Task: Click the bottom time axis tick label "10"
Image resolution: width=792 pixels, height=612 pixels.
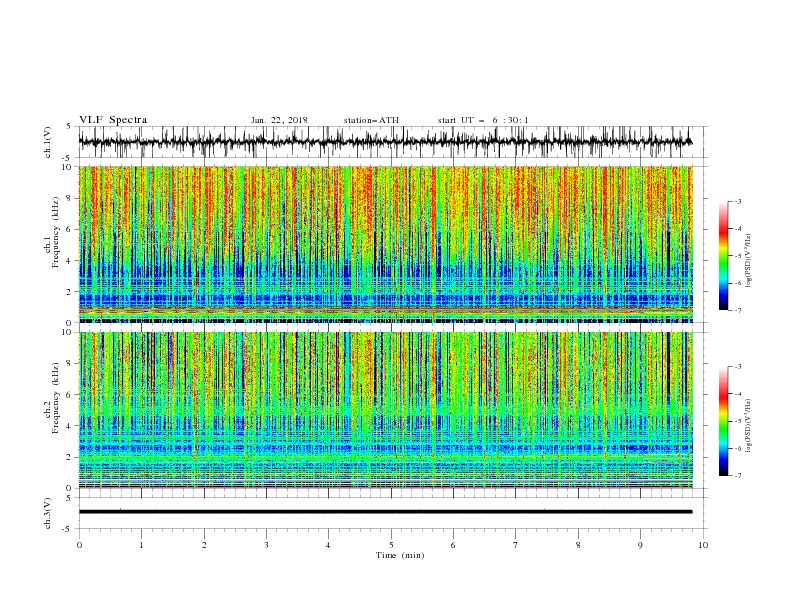Action: point(703,545)
